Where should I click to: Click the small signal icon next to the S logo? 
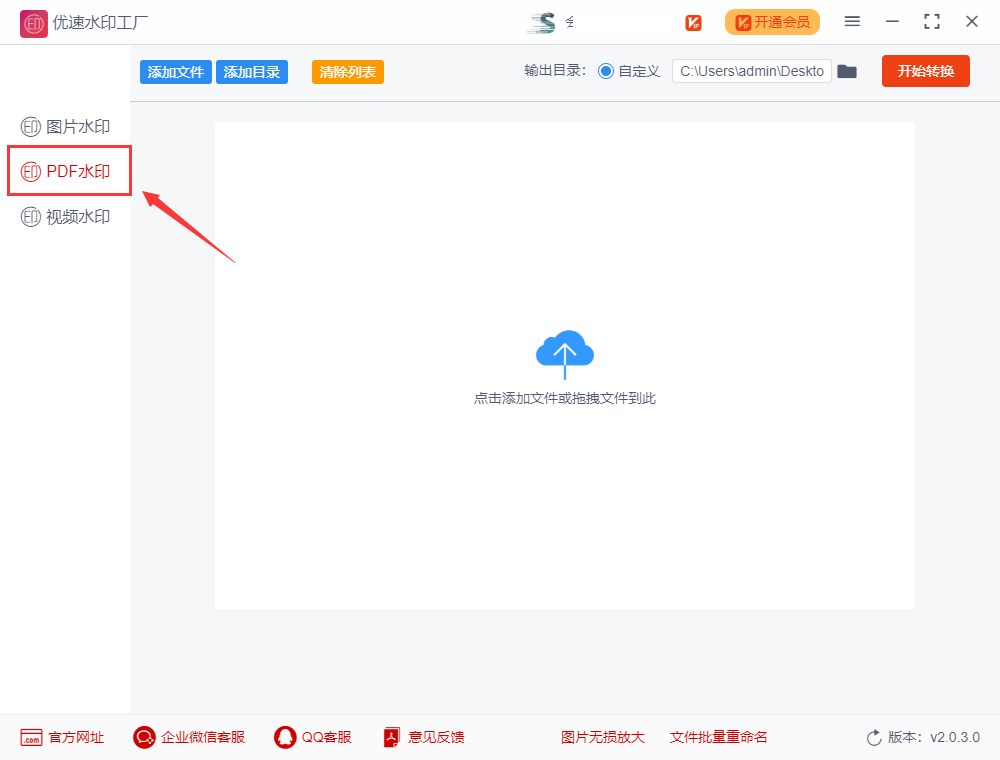570,22
